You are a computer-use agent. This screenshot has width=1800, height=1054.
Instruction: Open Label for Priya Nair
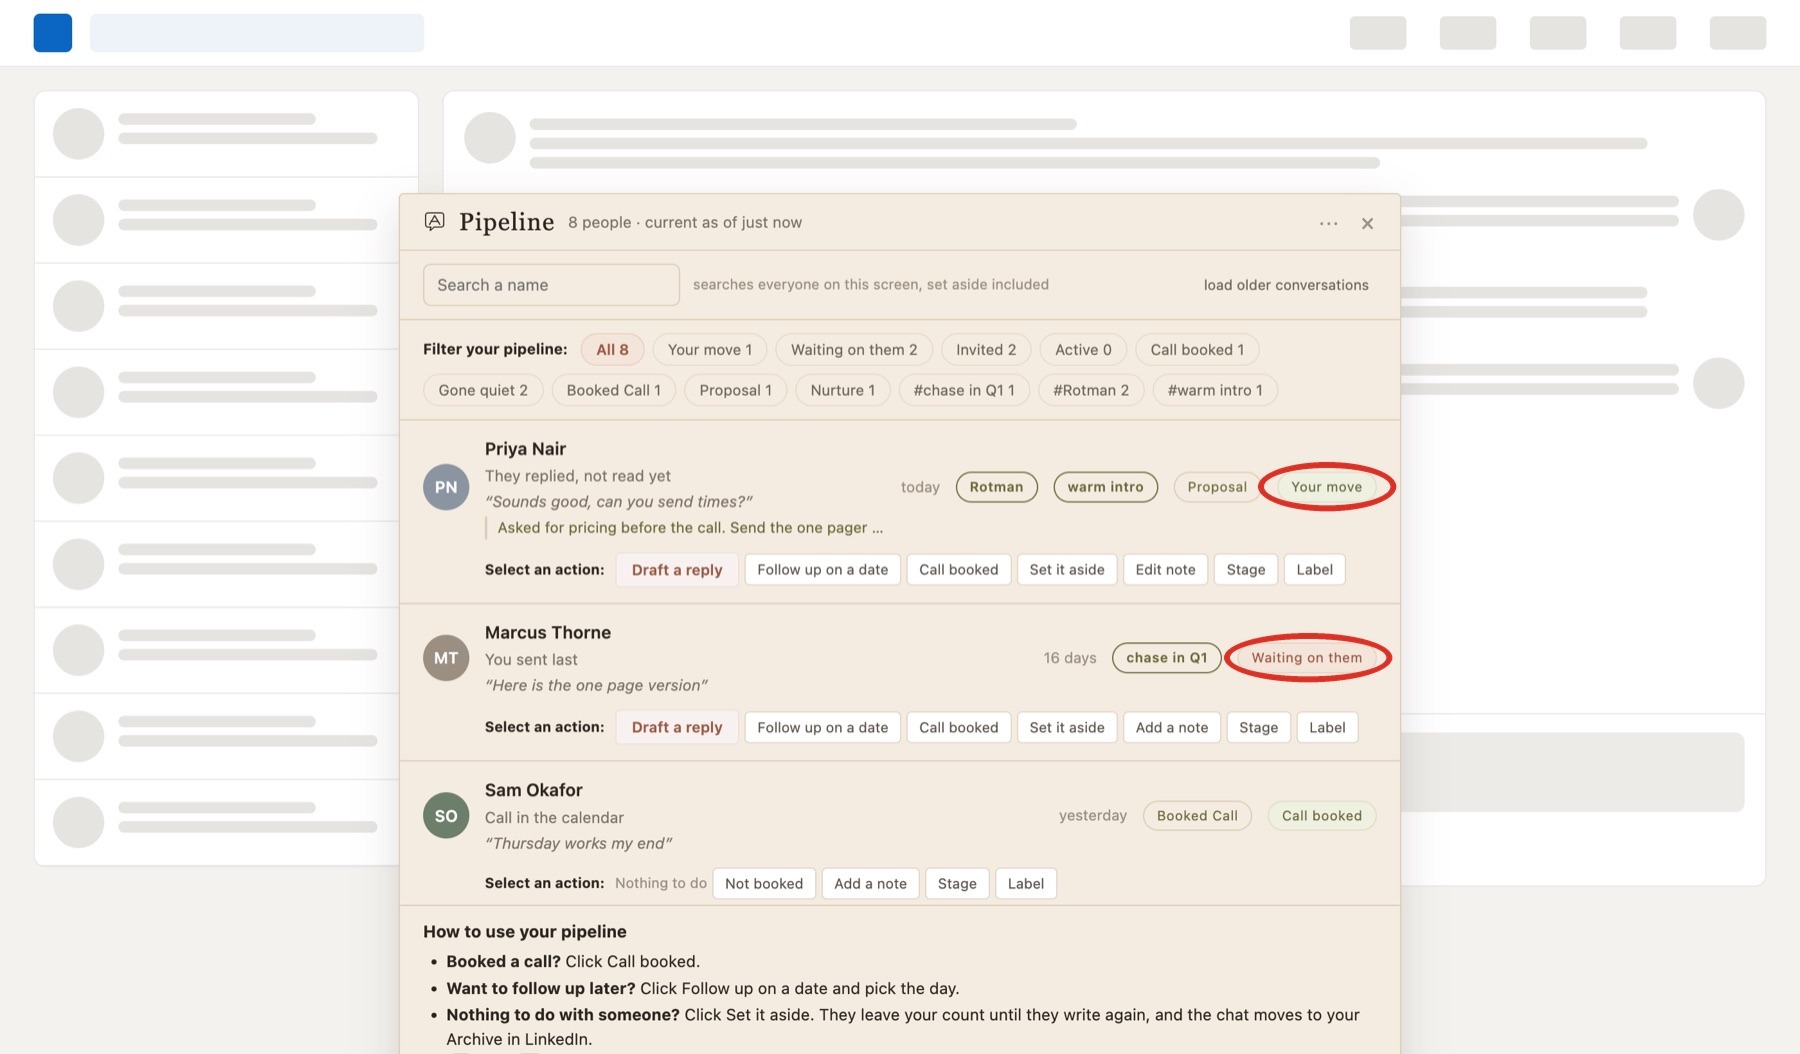(x=1314, y=569)
